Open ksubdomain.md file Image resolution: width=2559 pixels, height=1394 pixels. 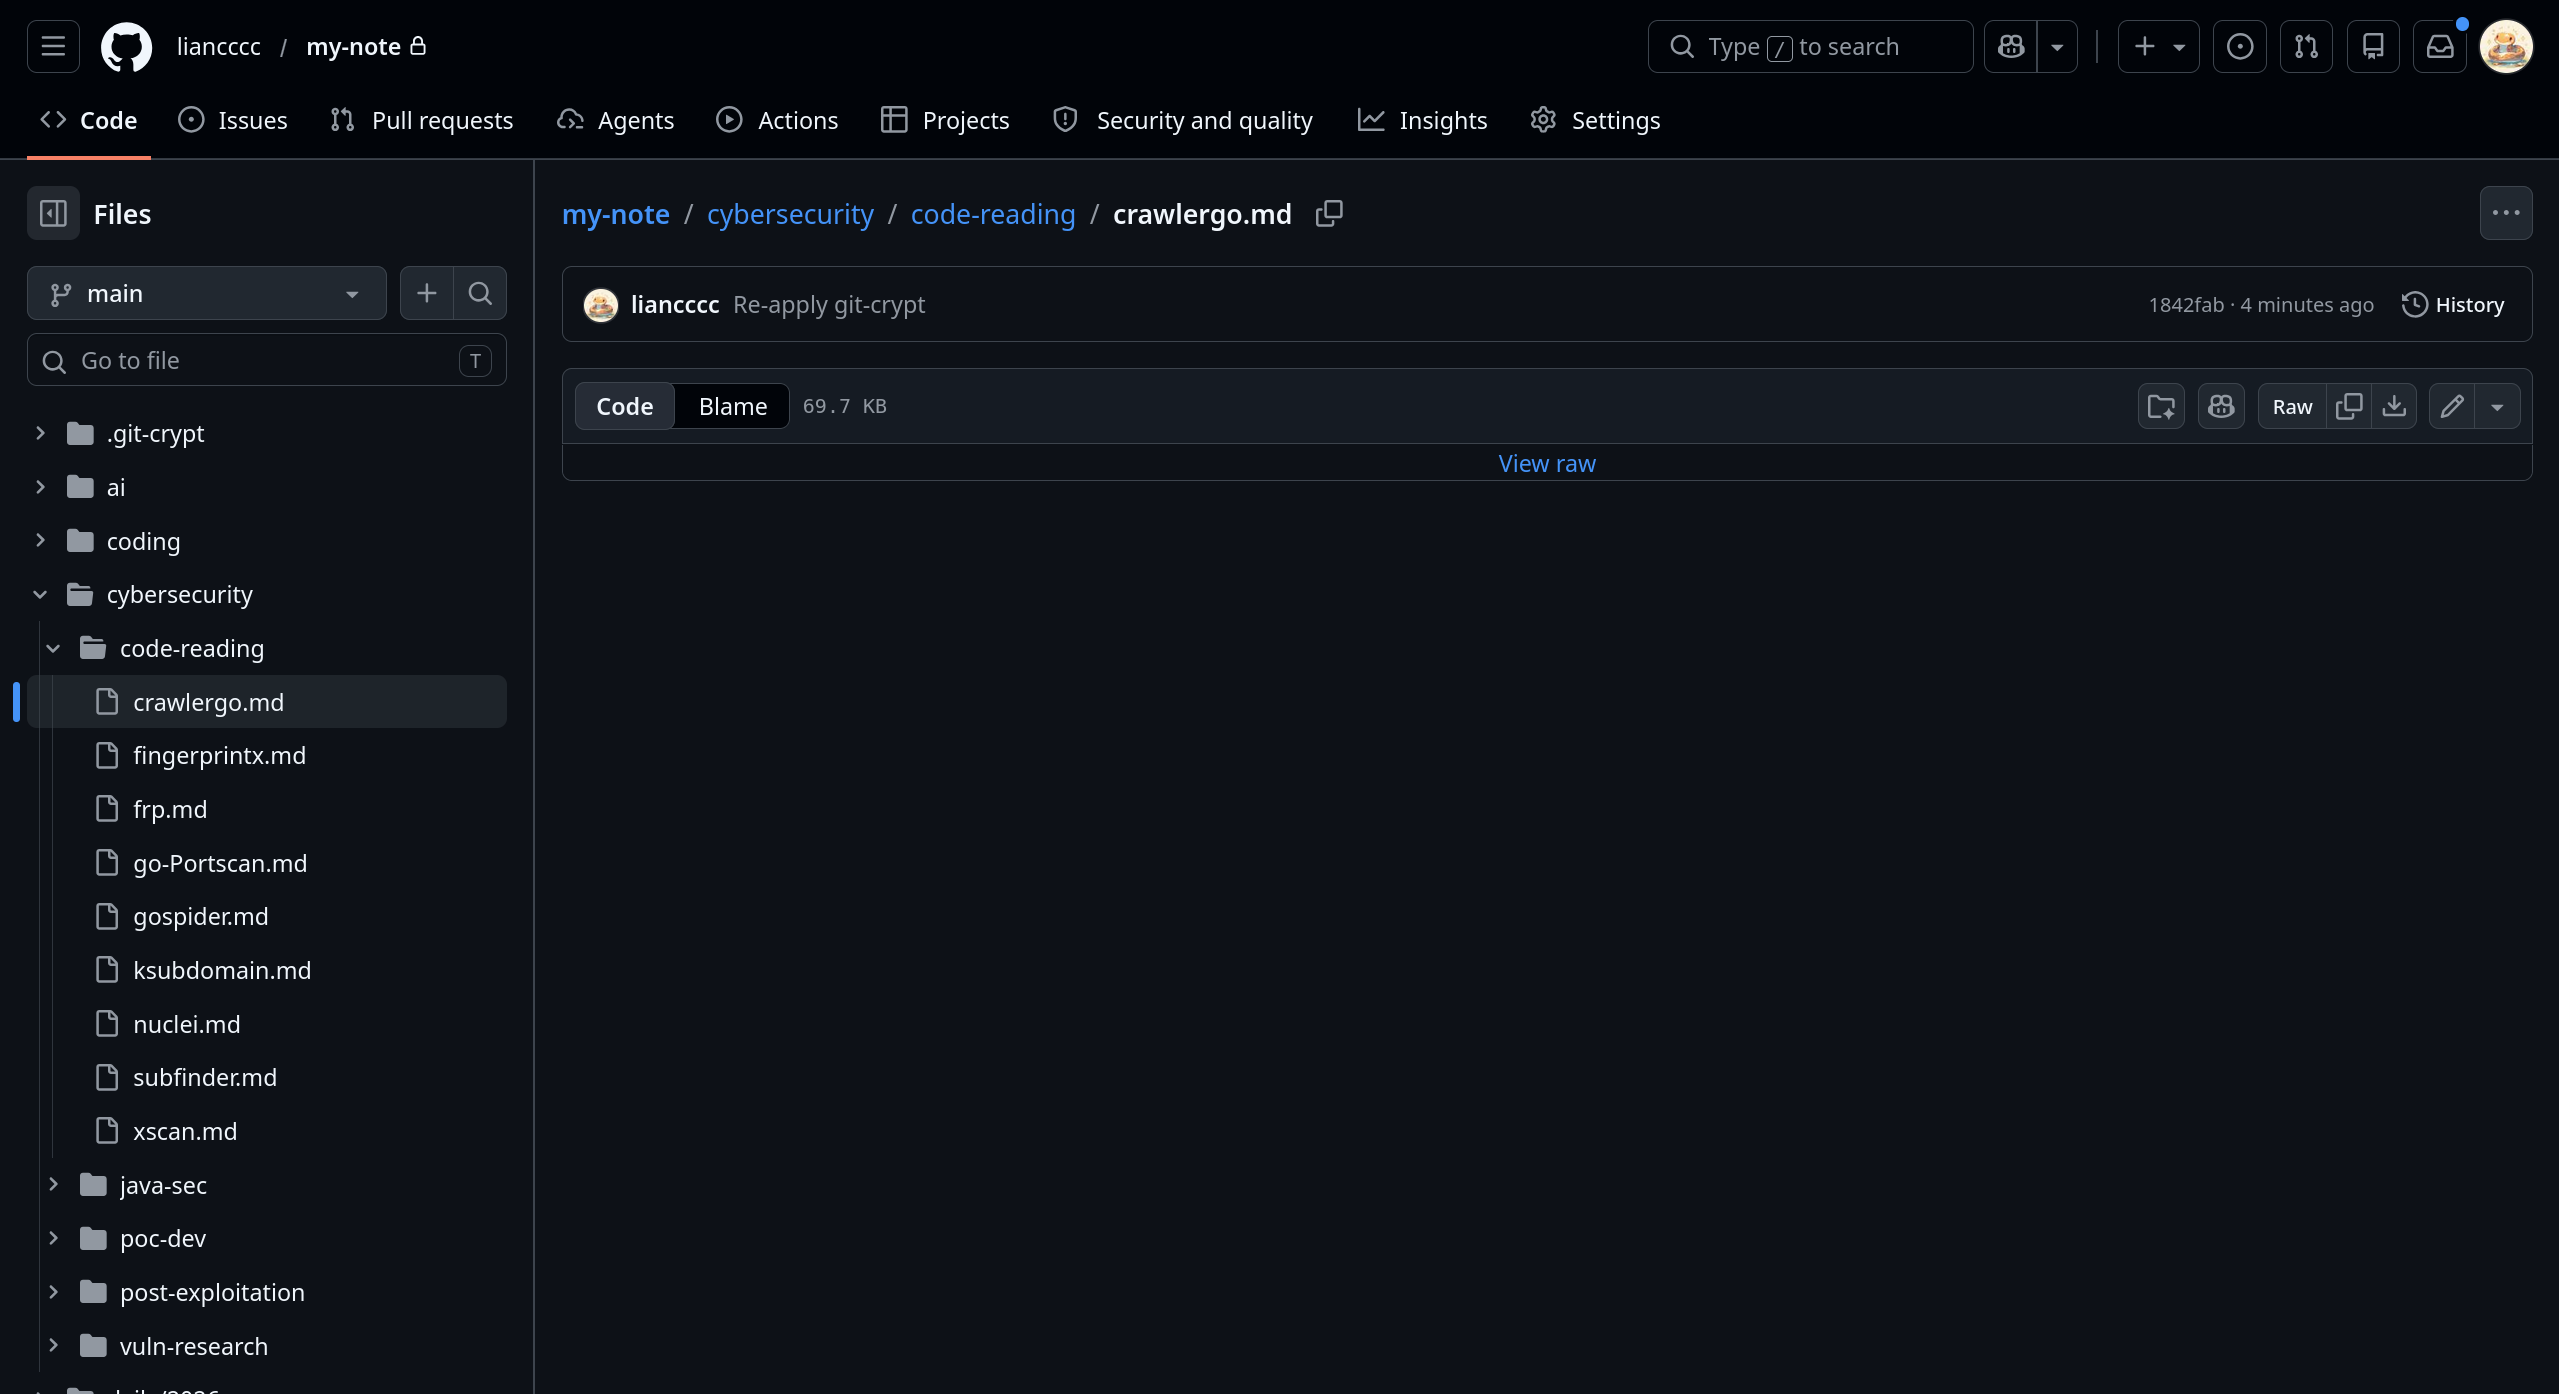(267, 970)
